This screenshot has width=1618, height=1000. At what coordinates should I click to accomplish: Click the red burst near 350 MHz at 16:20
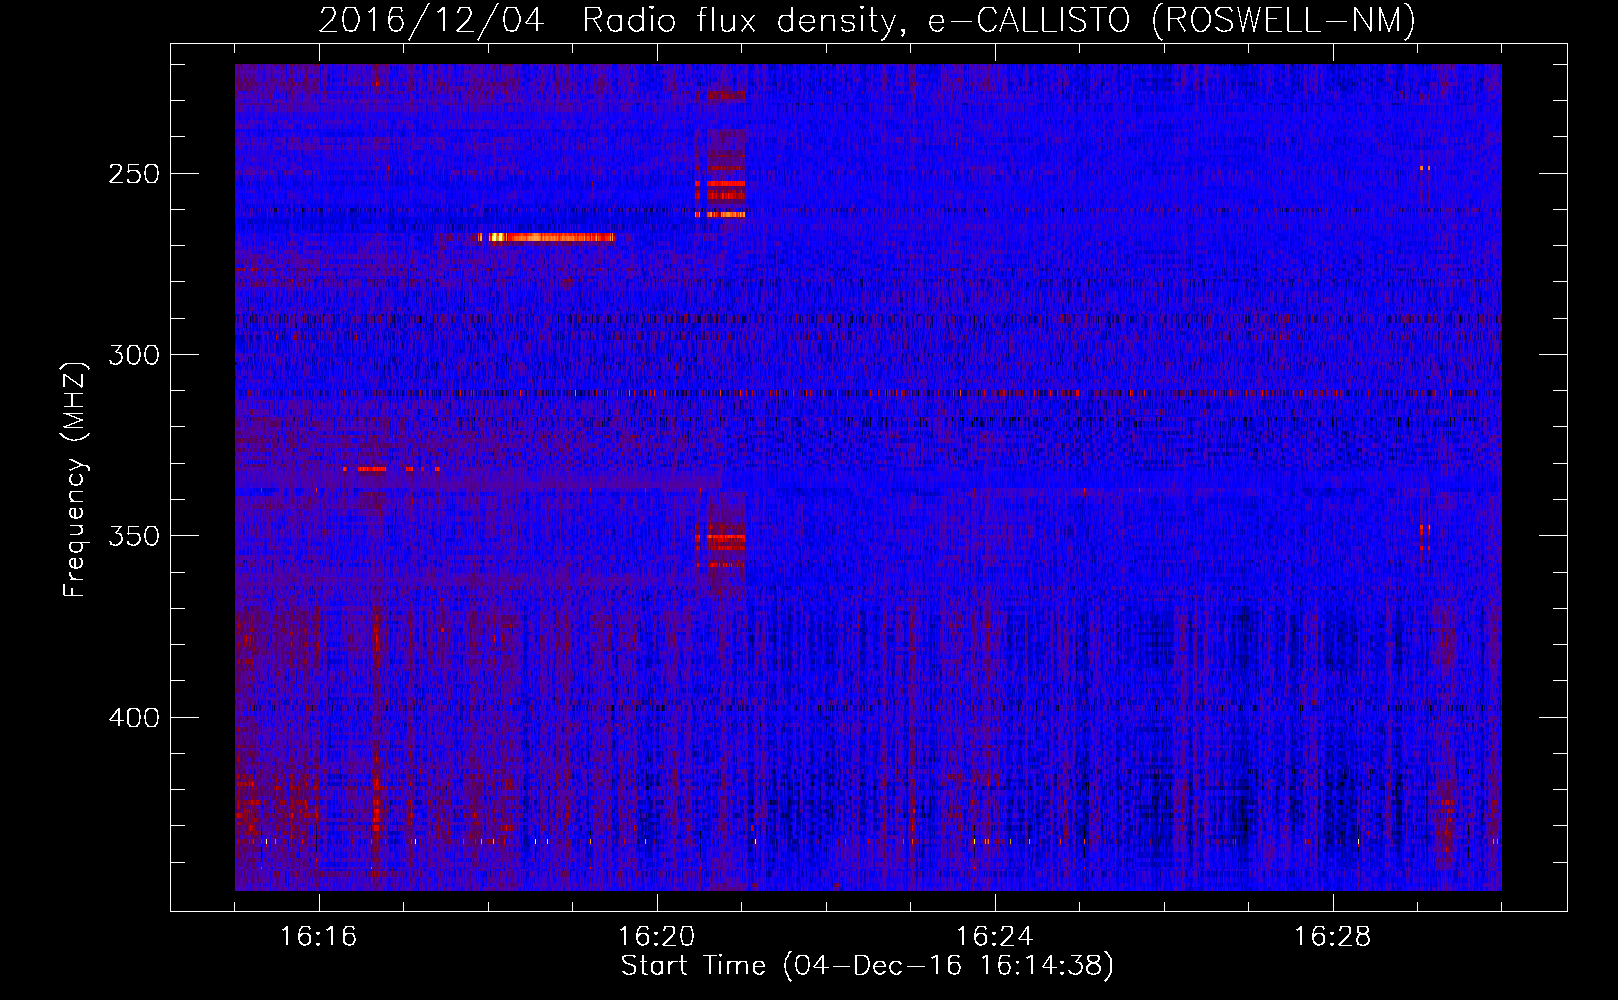[x=721, y=545]
